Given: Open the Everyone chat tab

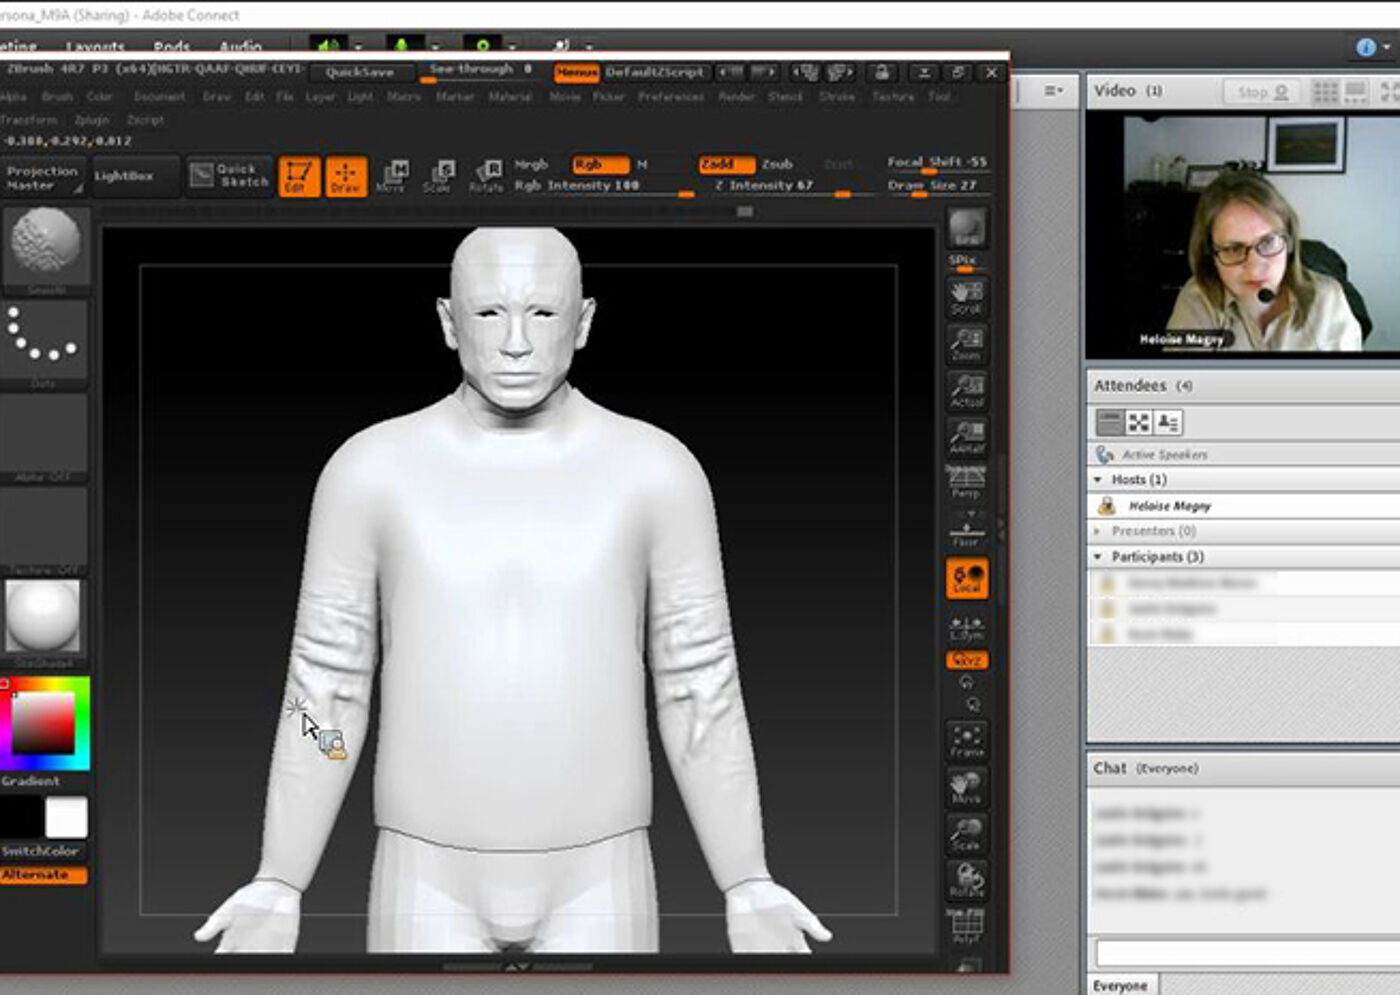Looking at the screenshot, I should coord(1120,985).
